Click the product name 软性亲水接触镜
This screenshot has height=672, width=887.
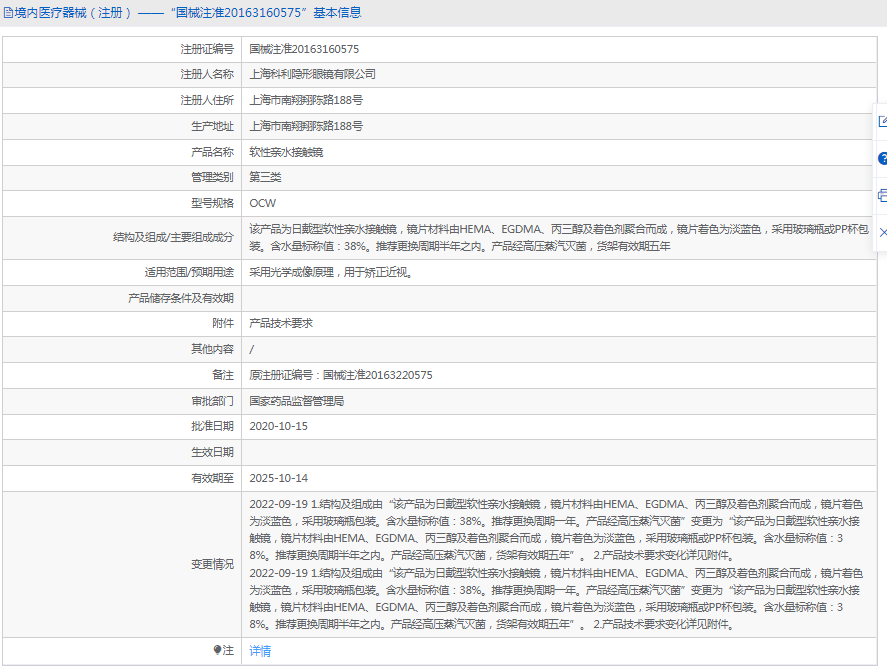click(286, 152)
